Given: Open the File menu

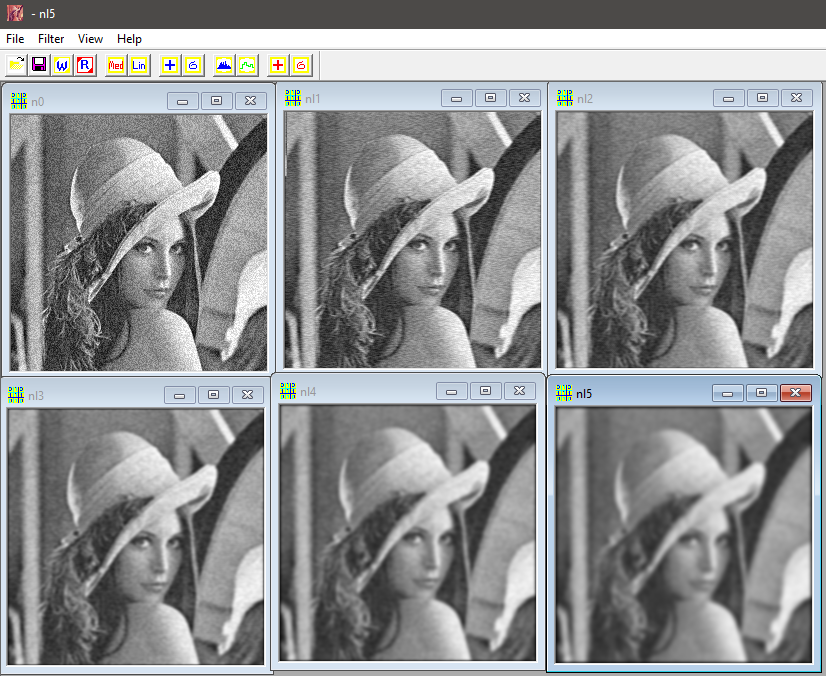Looking at the screenshot, I should 15,39.
